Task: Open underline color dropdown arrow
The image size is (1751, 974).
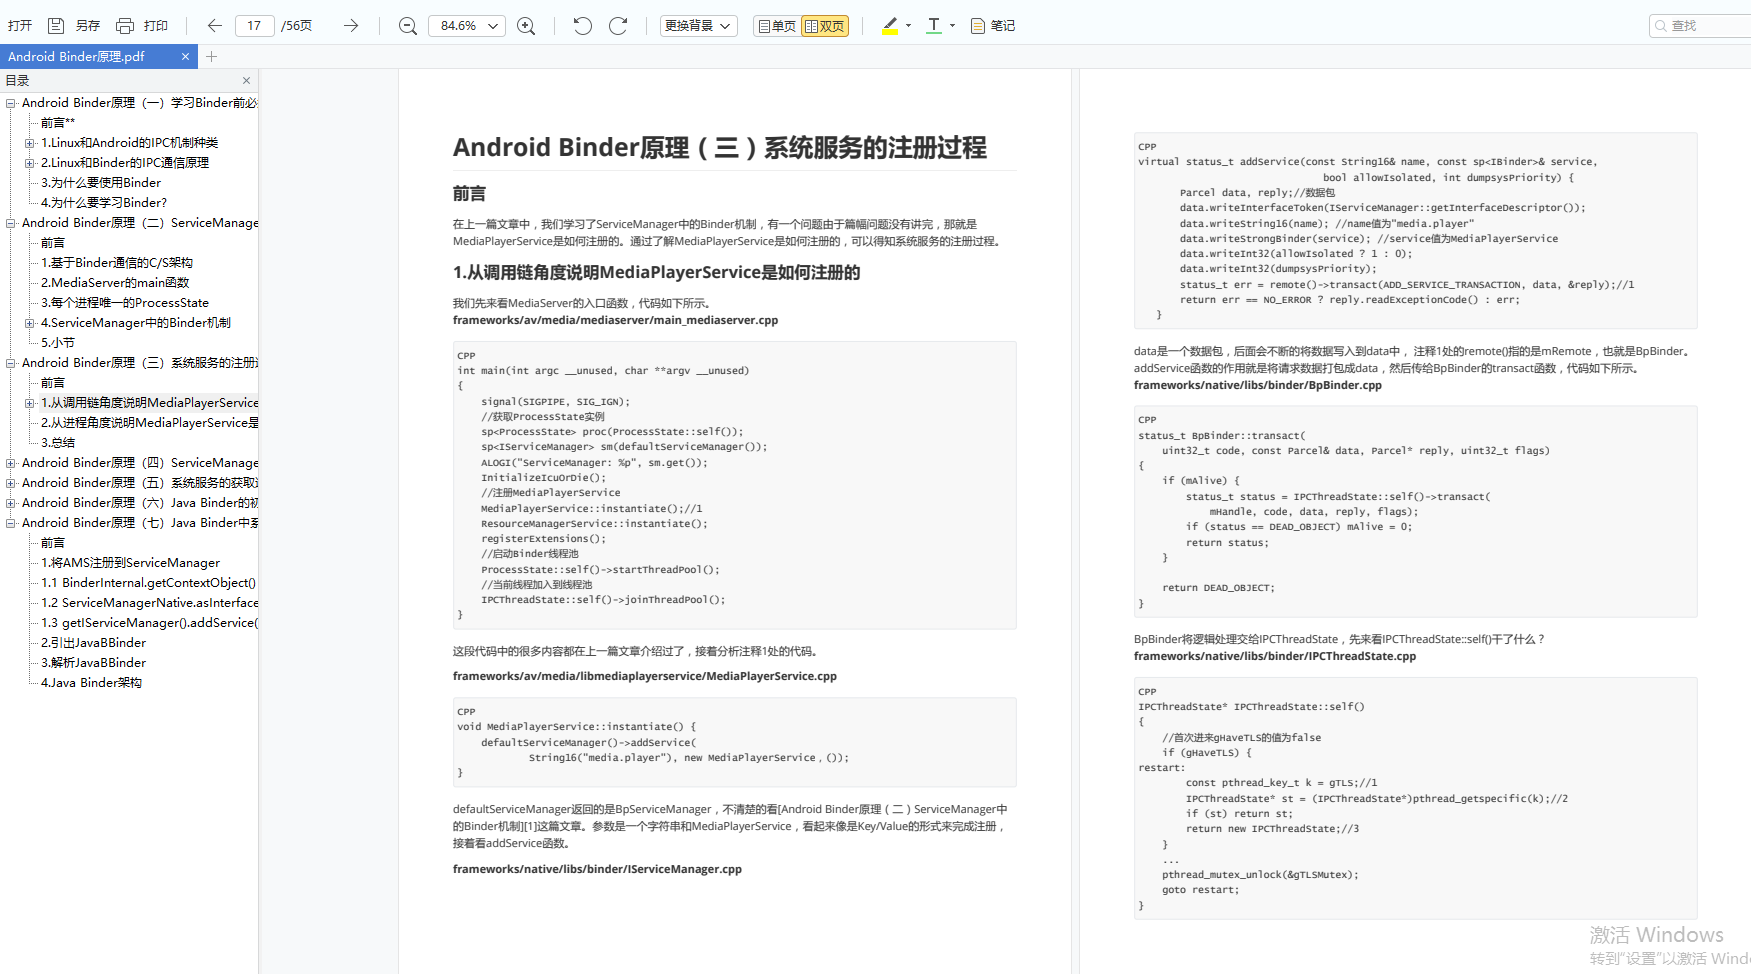Action: click(952, 26)
